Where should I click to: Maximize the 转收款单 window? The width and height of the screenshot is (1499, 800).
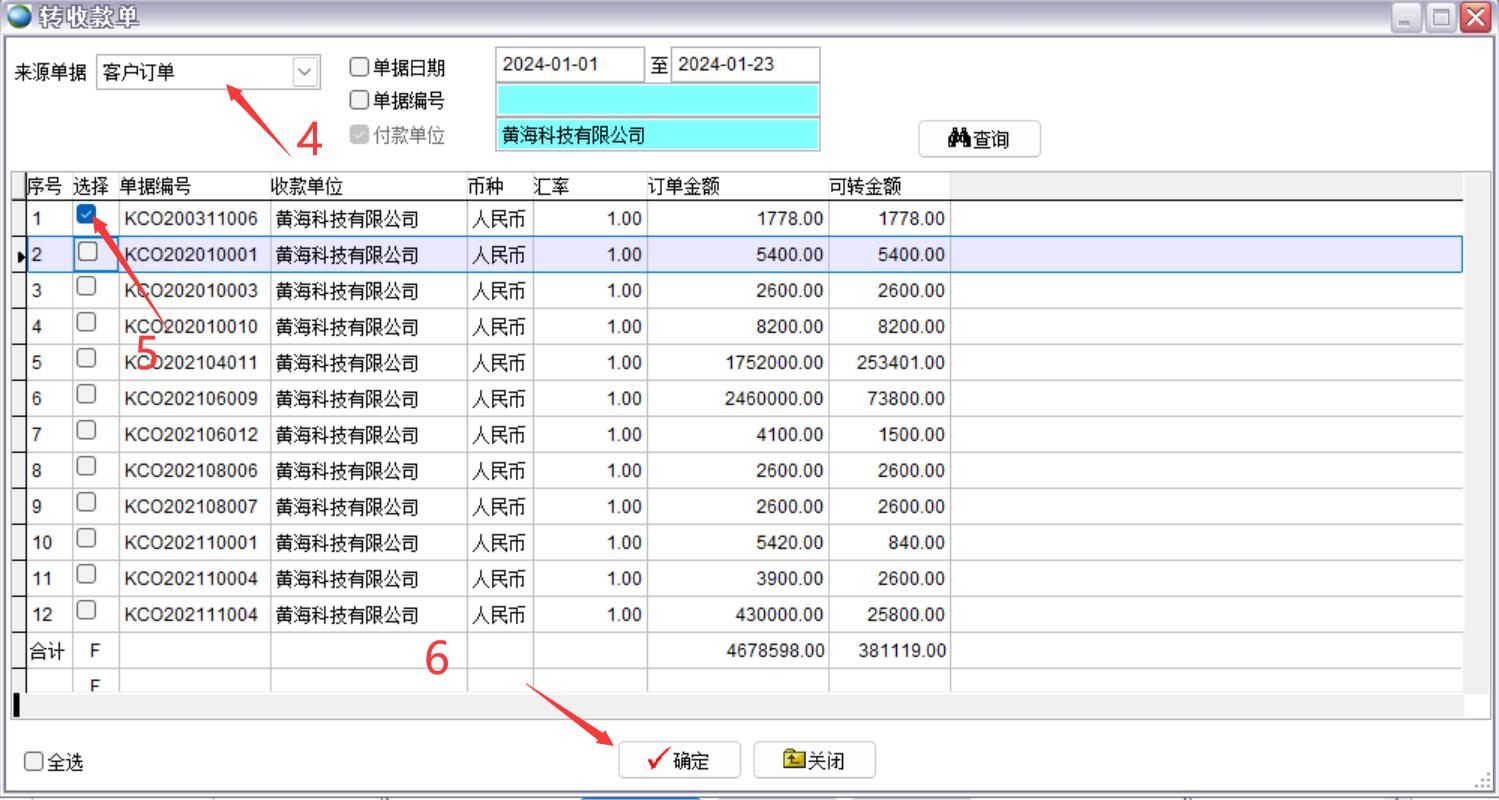pos(1441,17)
